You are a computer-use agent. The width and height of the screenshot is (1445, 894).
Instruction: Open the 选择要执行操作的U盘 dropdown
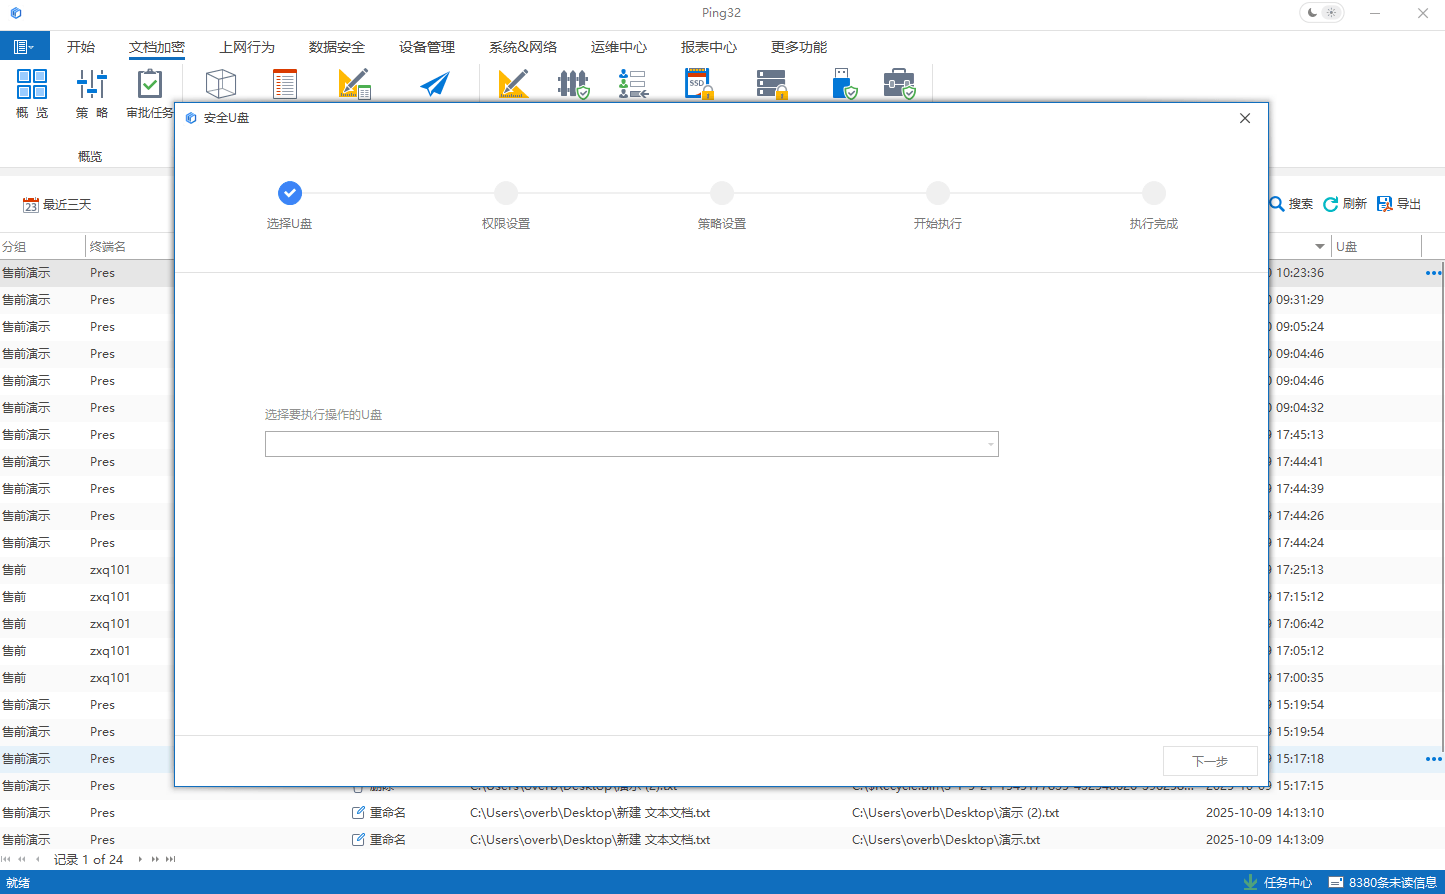coord(631,444)
